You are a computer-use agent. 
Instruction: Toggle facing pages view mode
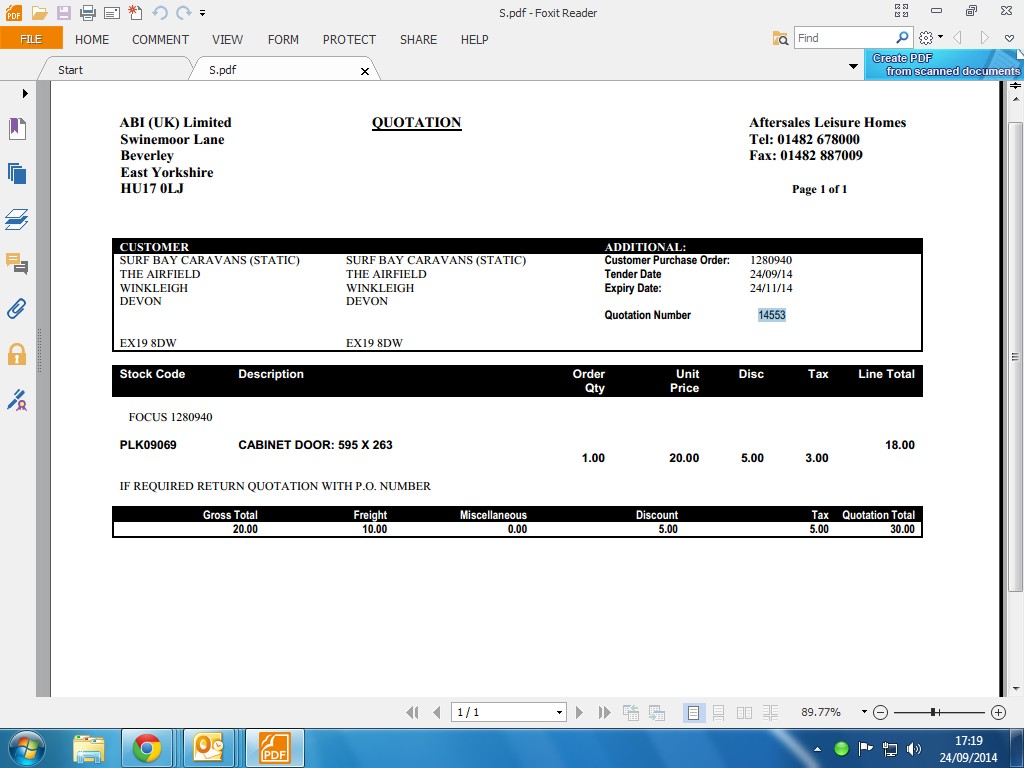coord(744,712)
